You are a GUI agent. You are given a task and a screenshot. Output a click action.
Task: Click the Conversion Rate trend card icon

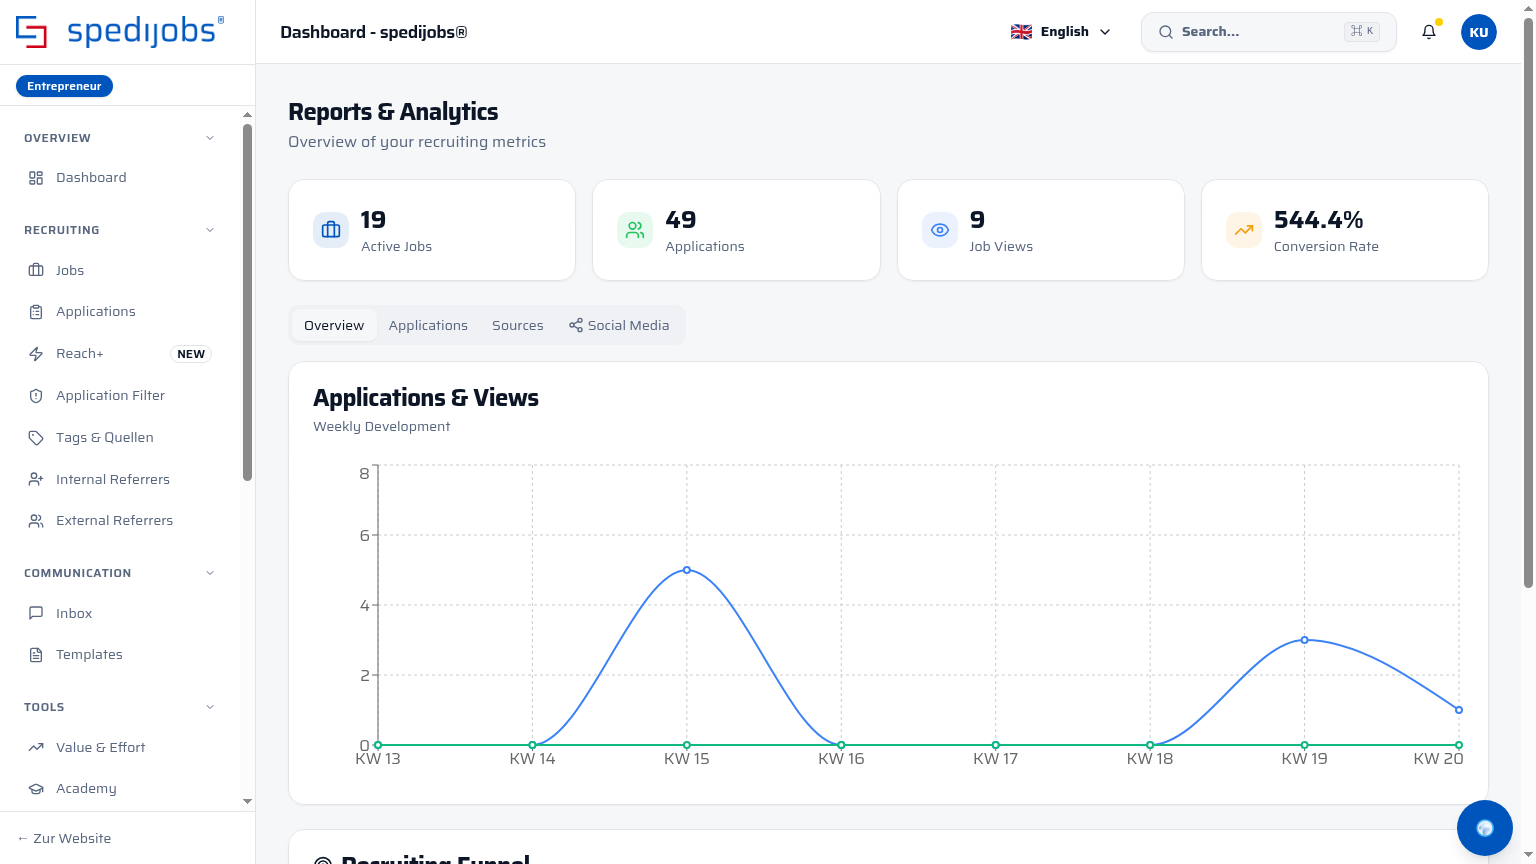(x=1244, y=230)
